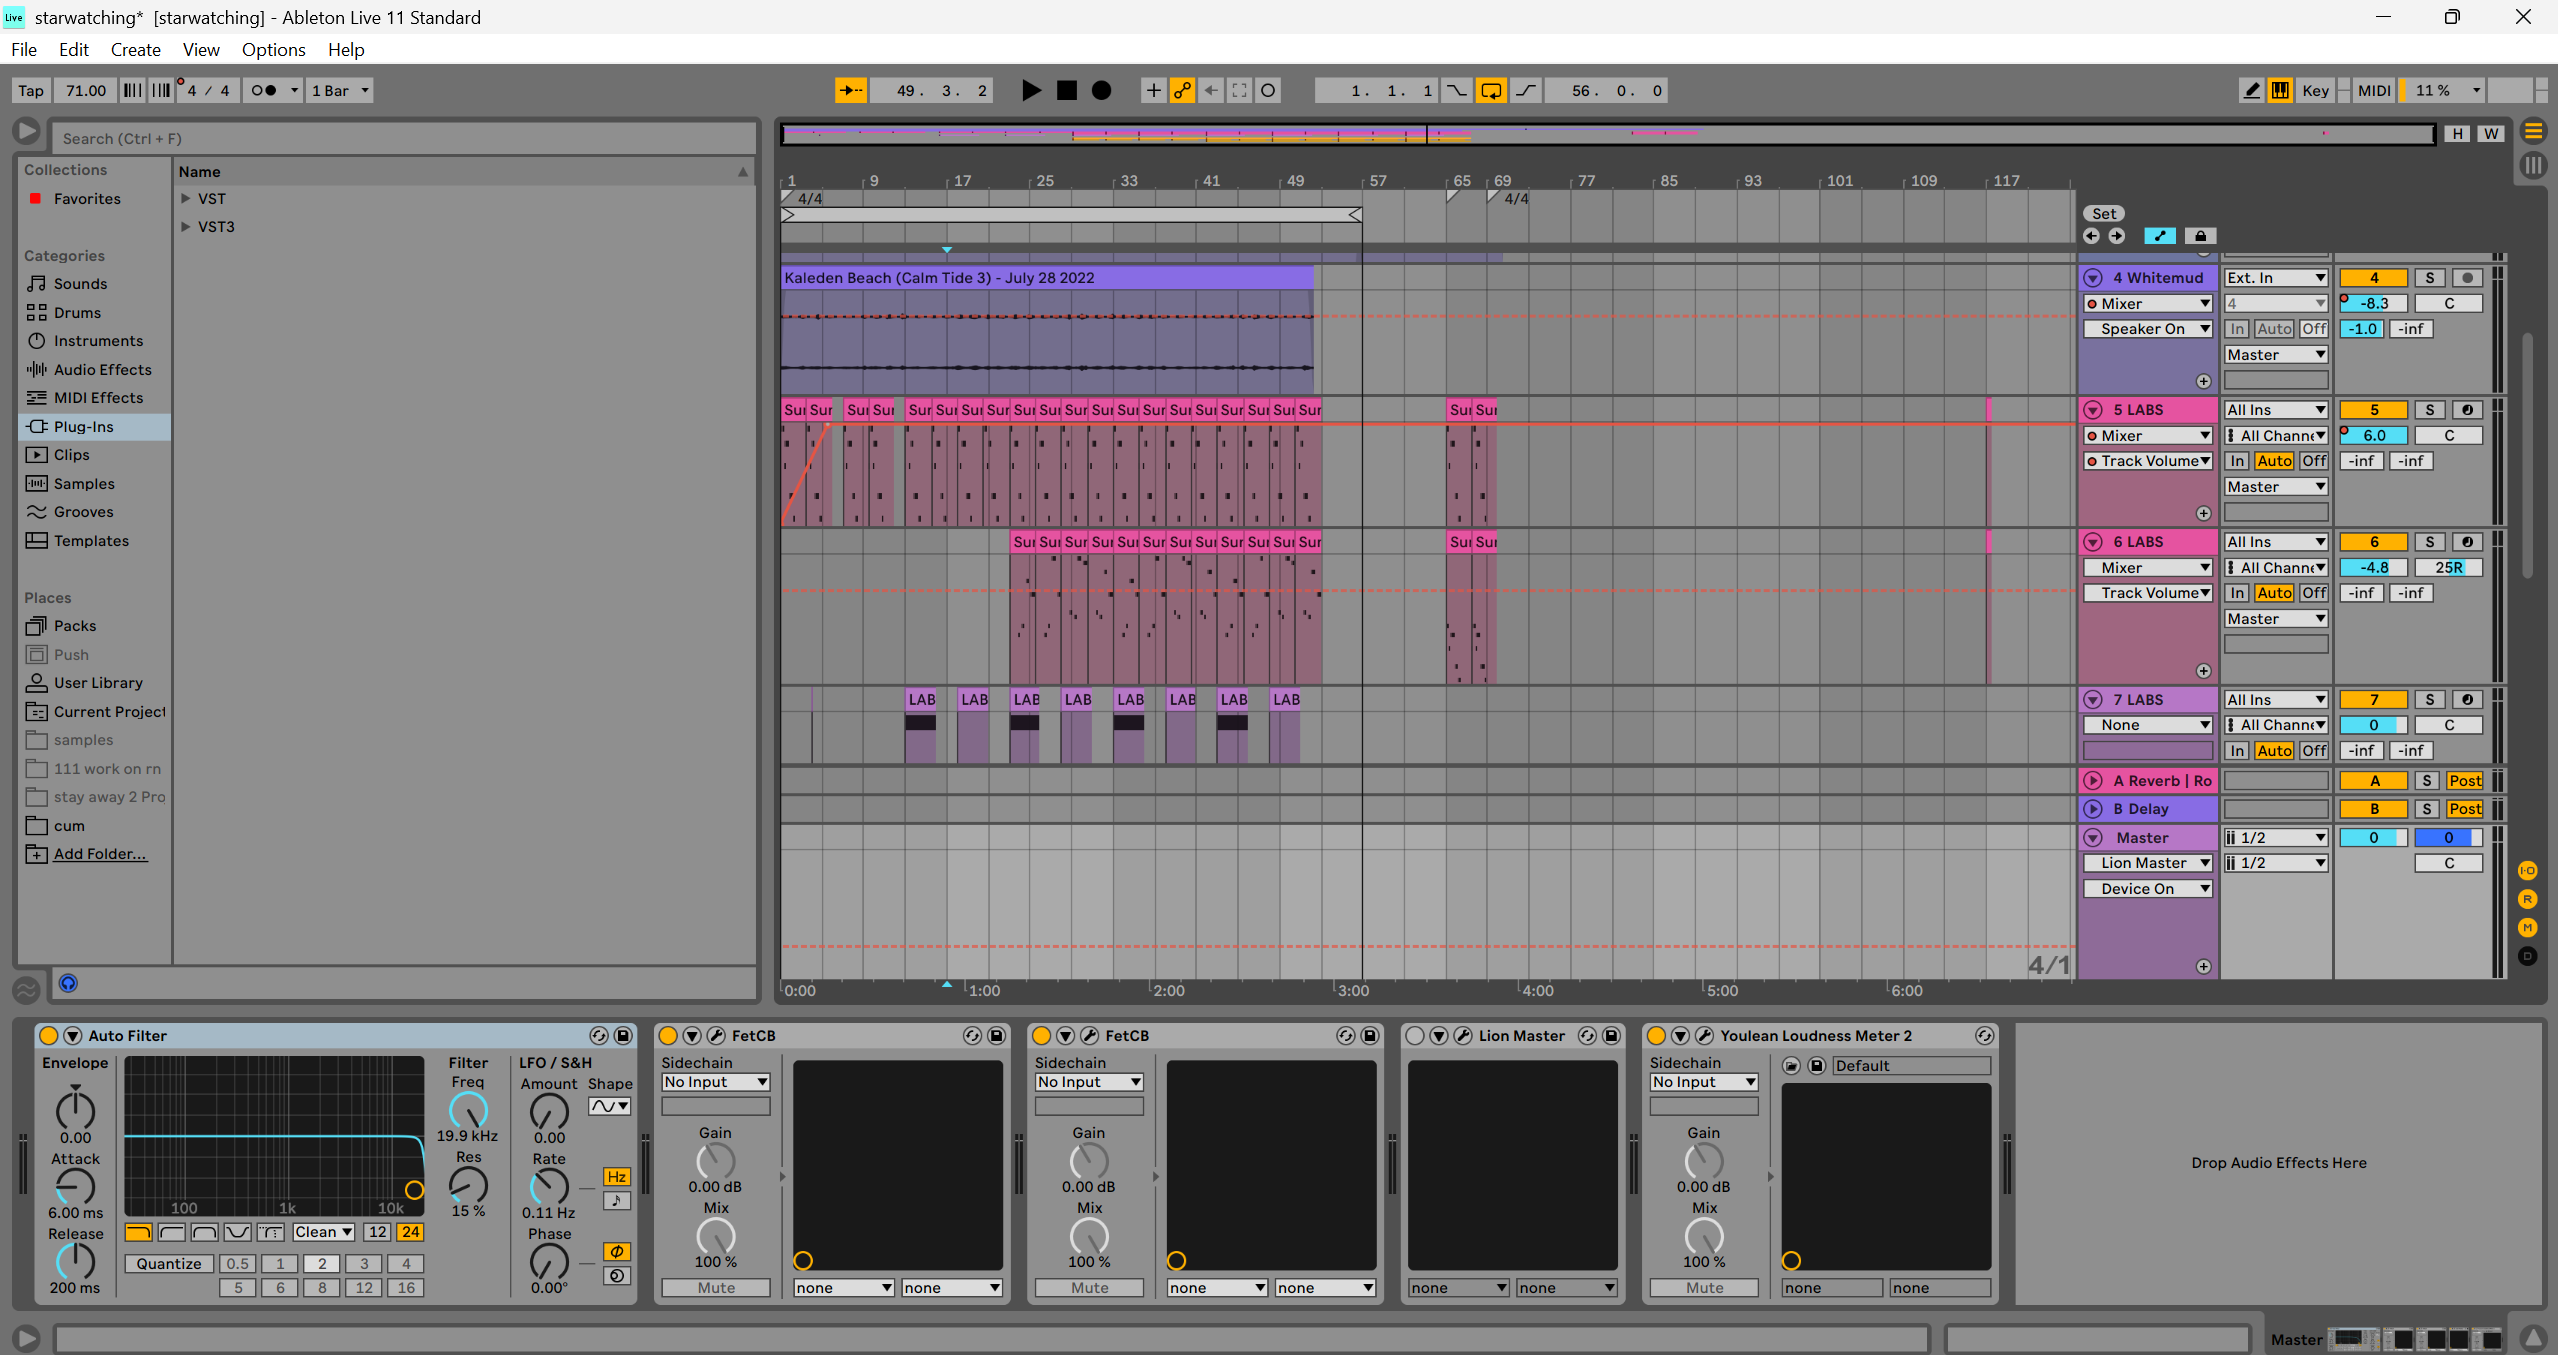
Task: Open the 1 Bar quantization dropdown
Action: 340,90
